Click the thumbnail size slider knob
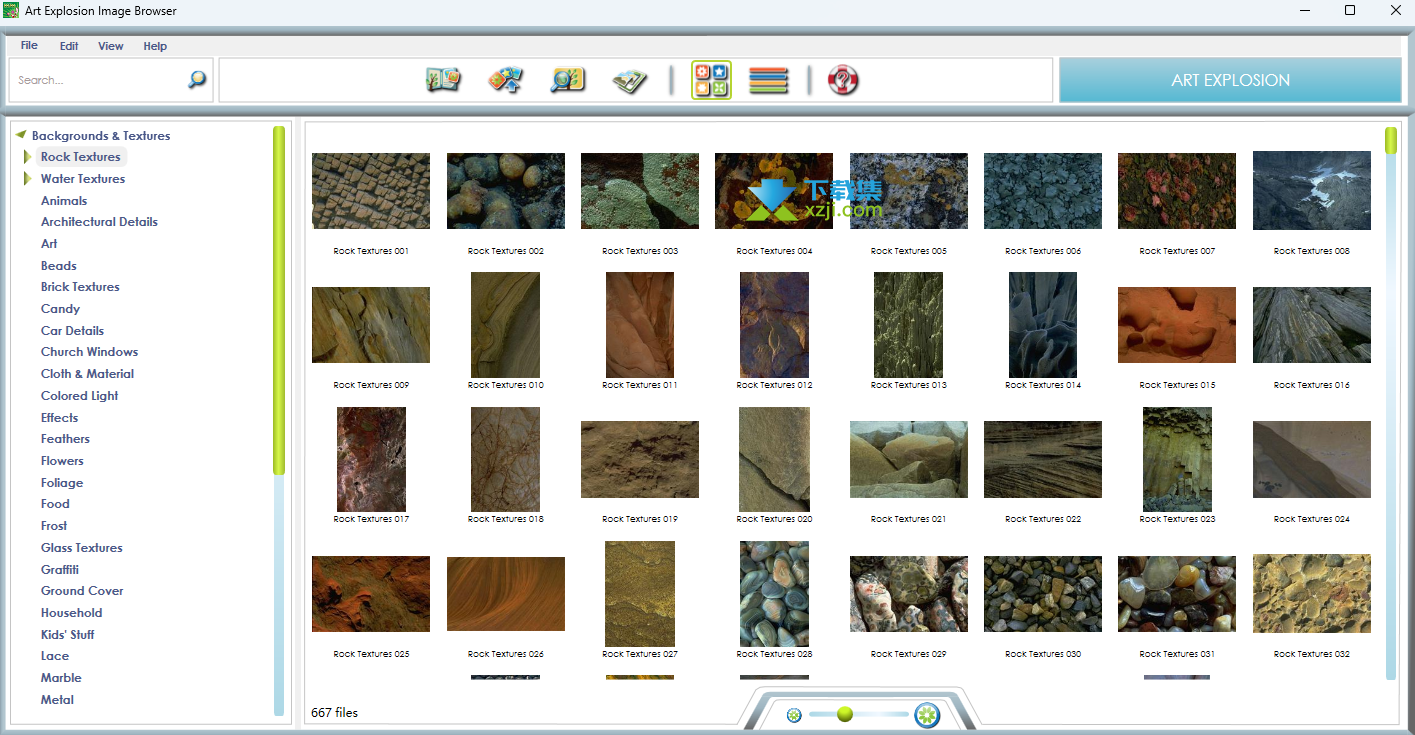This screenshot has height=735, width=1415. [x=845, y=714]
